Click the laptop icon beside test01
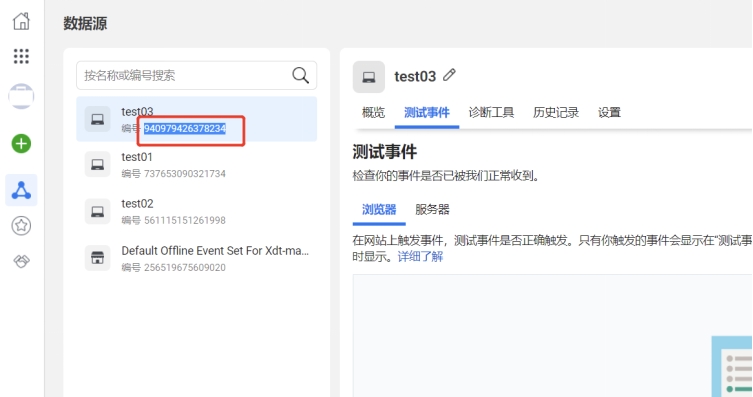The height and width of the screenshot is (397, 753). pos(97,165)
